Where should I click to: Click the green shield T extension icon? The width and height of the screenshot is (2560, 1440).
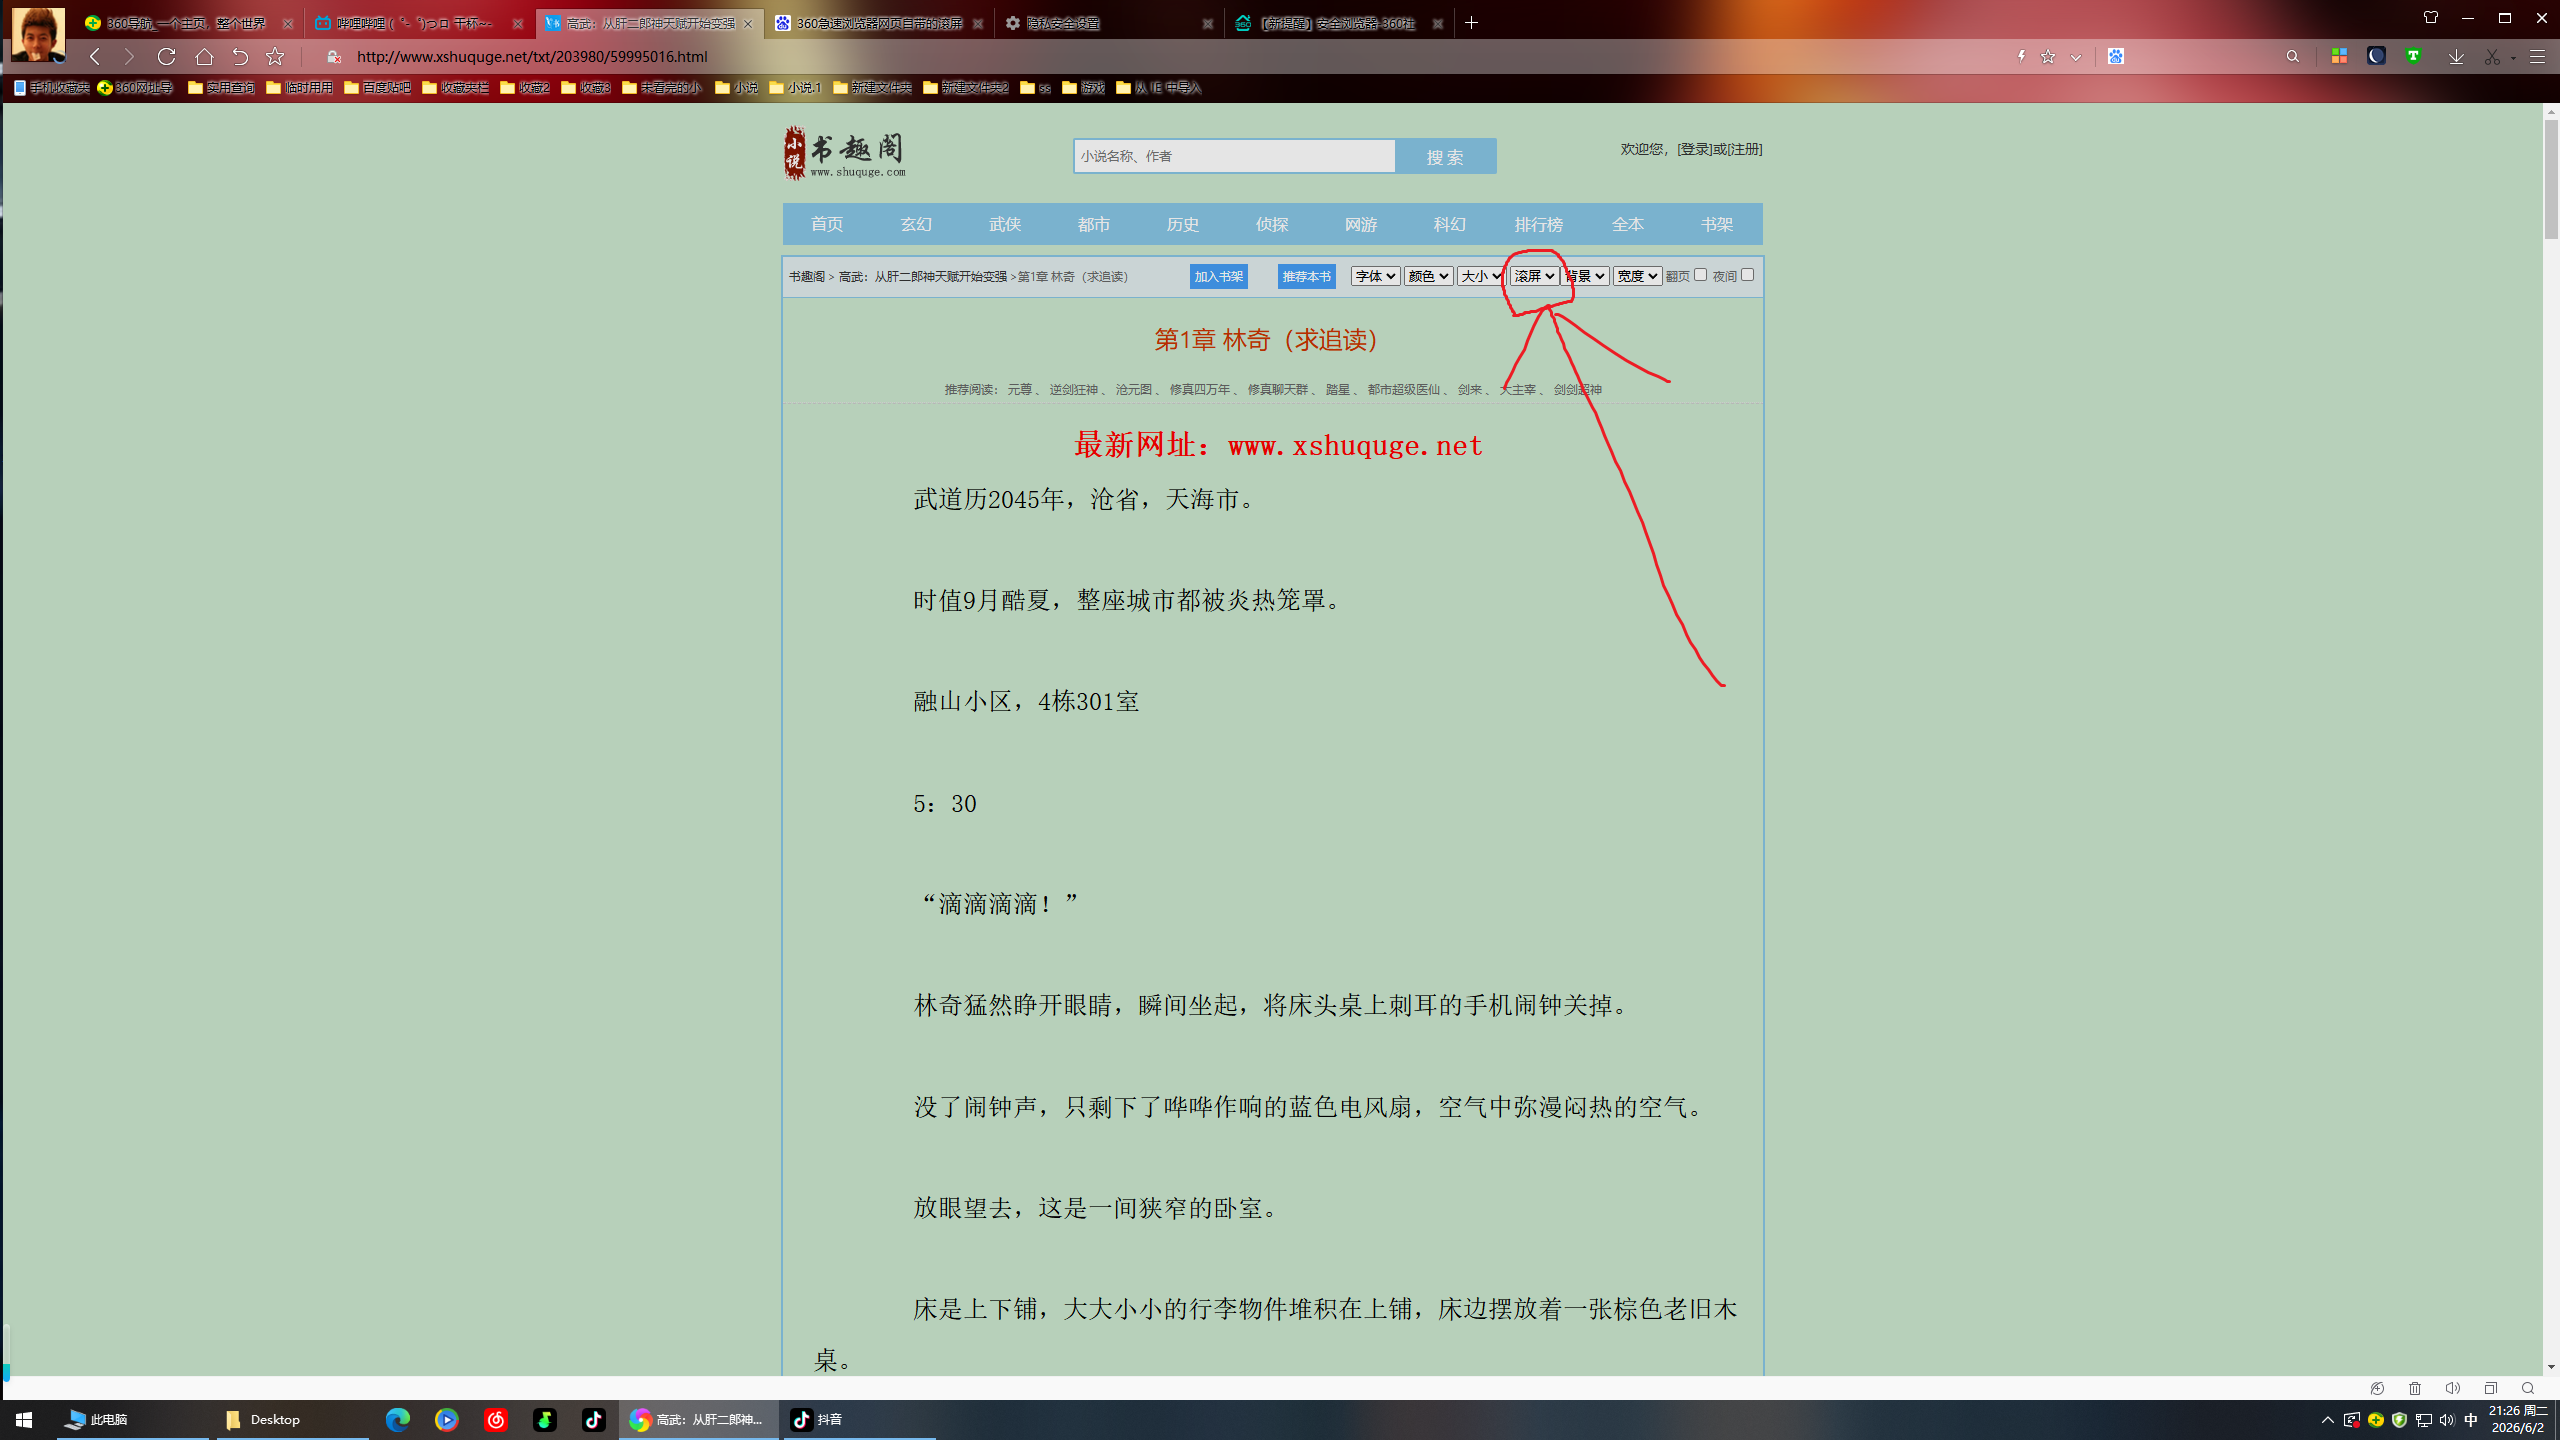pos(2413,57)
